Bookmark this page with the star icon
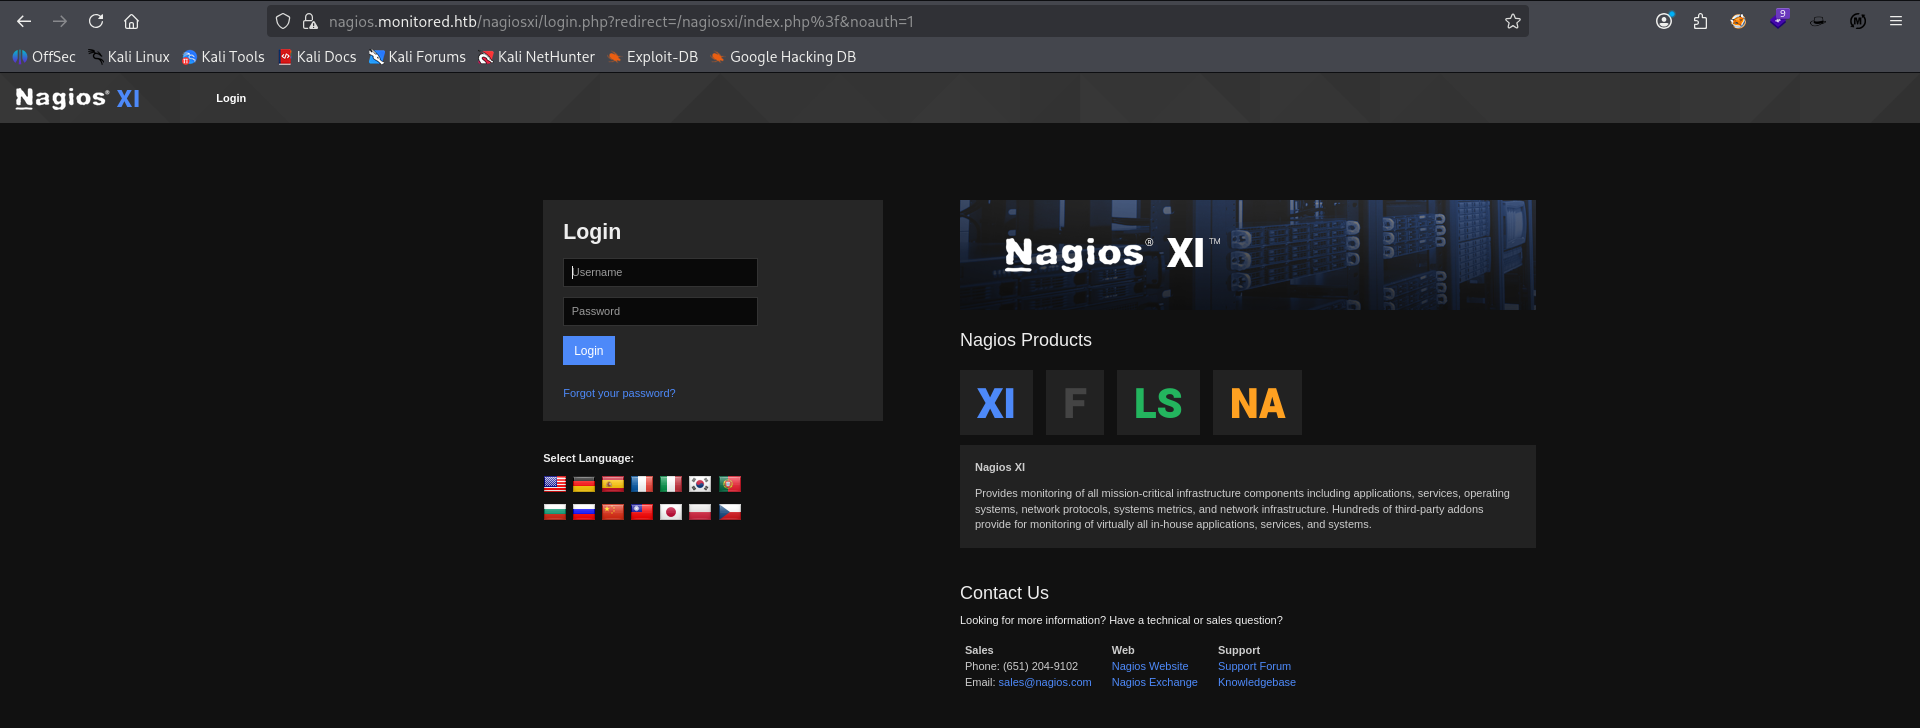 point(1513,21)
